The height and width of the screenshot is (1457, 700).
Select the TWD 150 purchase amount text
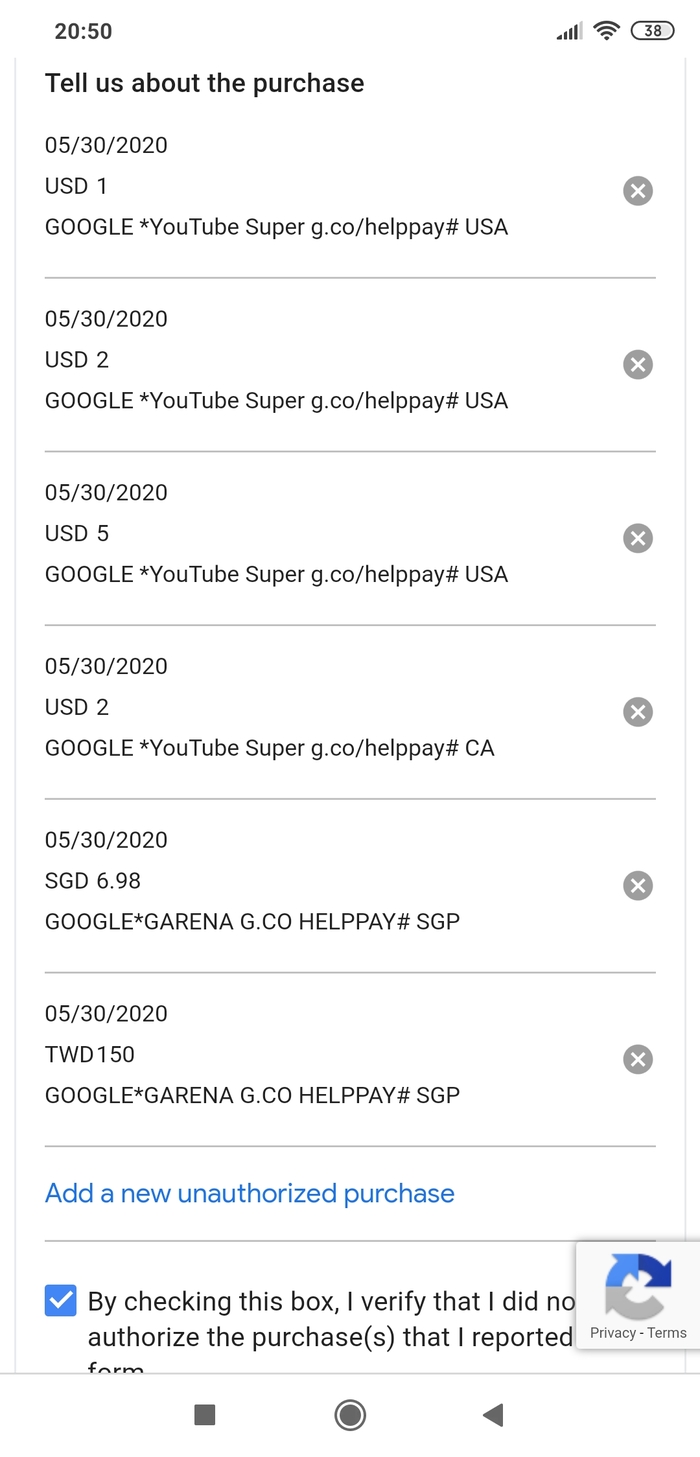[x=90, y=1054]
